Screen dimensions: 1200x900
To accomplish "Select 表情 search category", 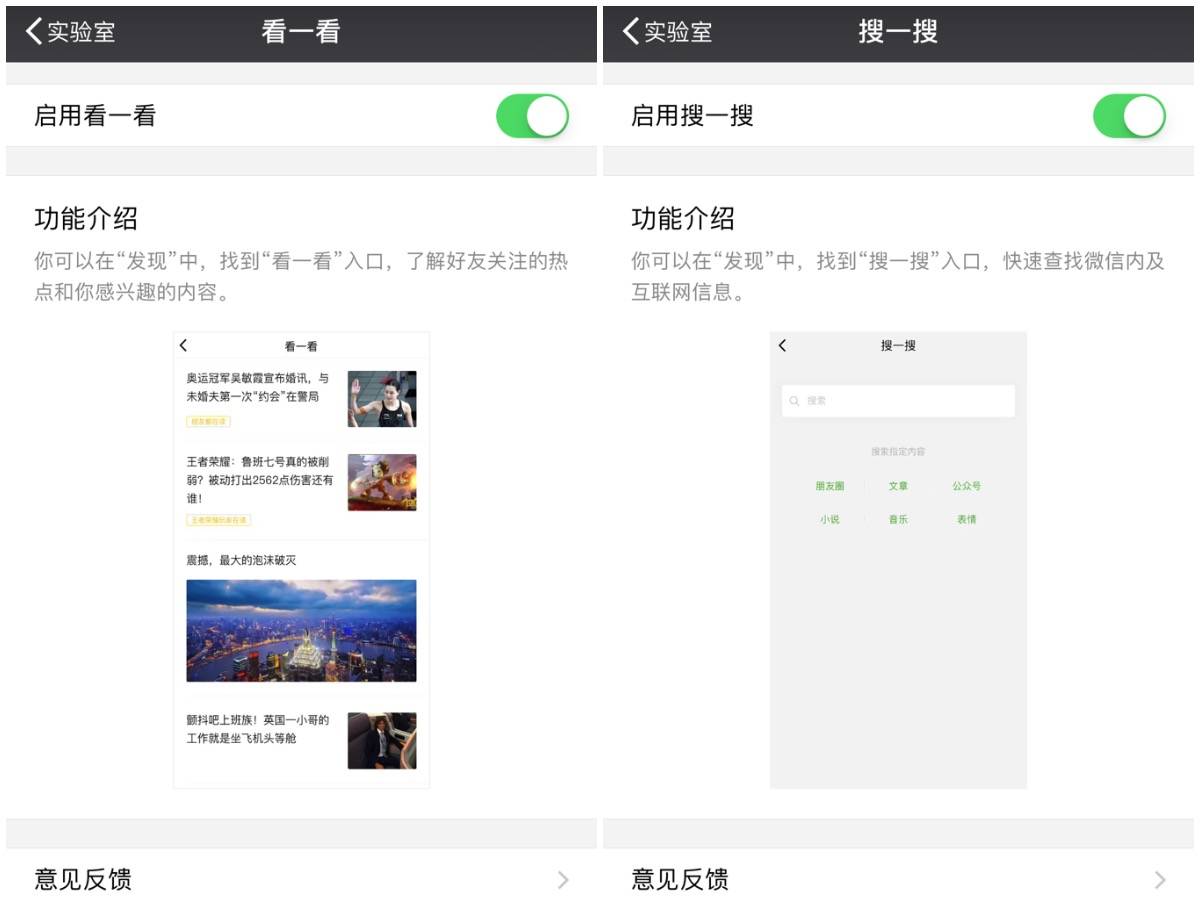I will (x=966, y=520).
